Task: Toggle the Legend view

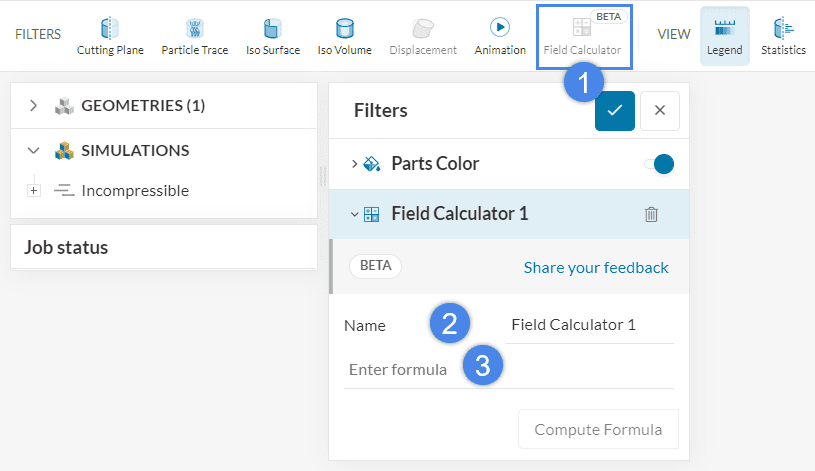Action: (x=725, y=36)
